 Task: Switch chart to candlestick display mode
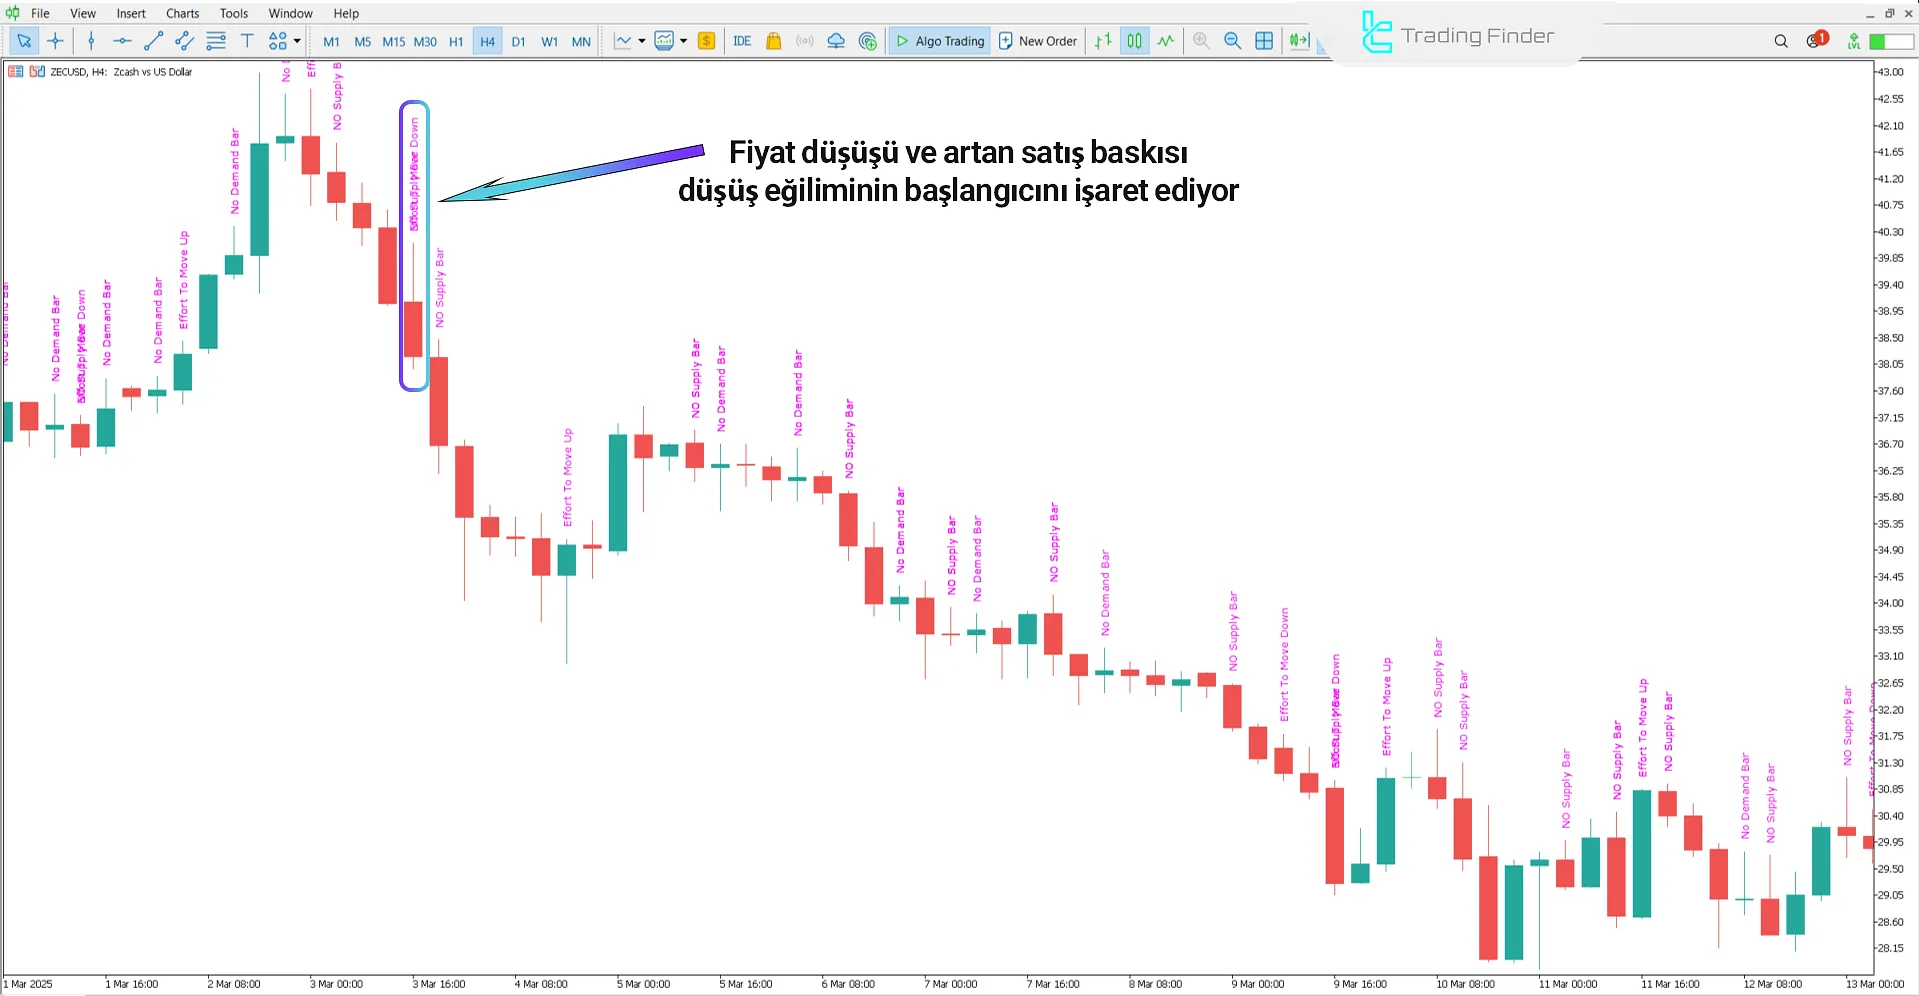point(1134,41)
